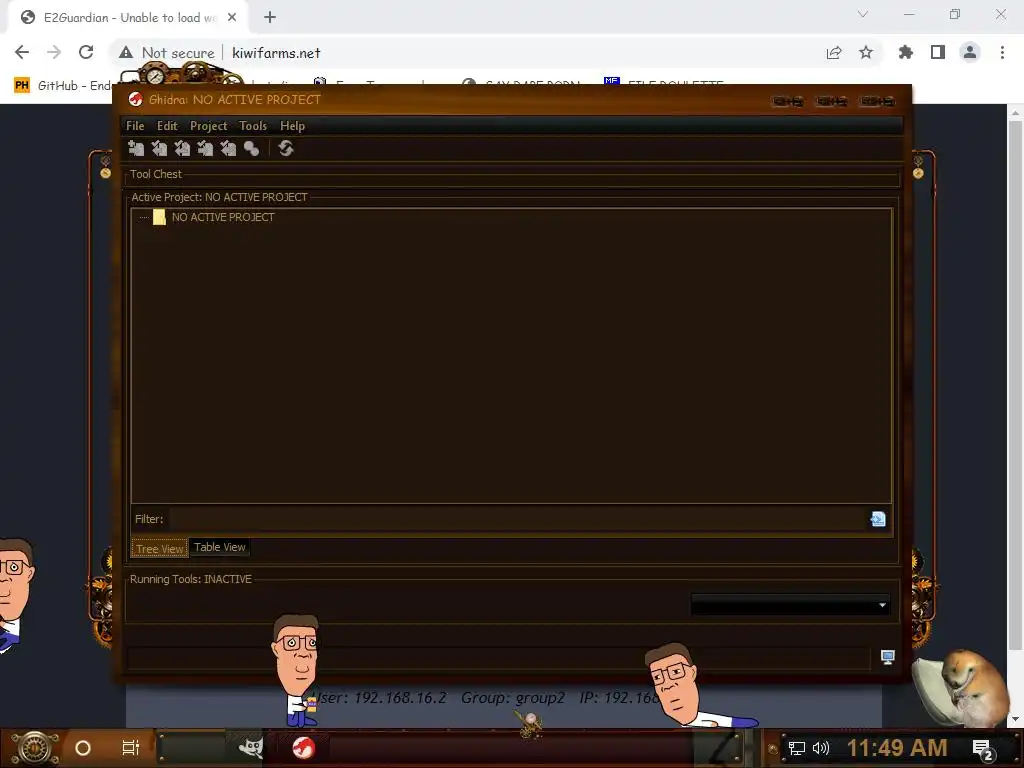The width and height of the screenshot is (1024, 768).
Task: Select the NO ACTIVE PROJECT tree node
Action: pos(223,217)
